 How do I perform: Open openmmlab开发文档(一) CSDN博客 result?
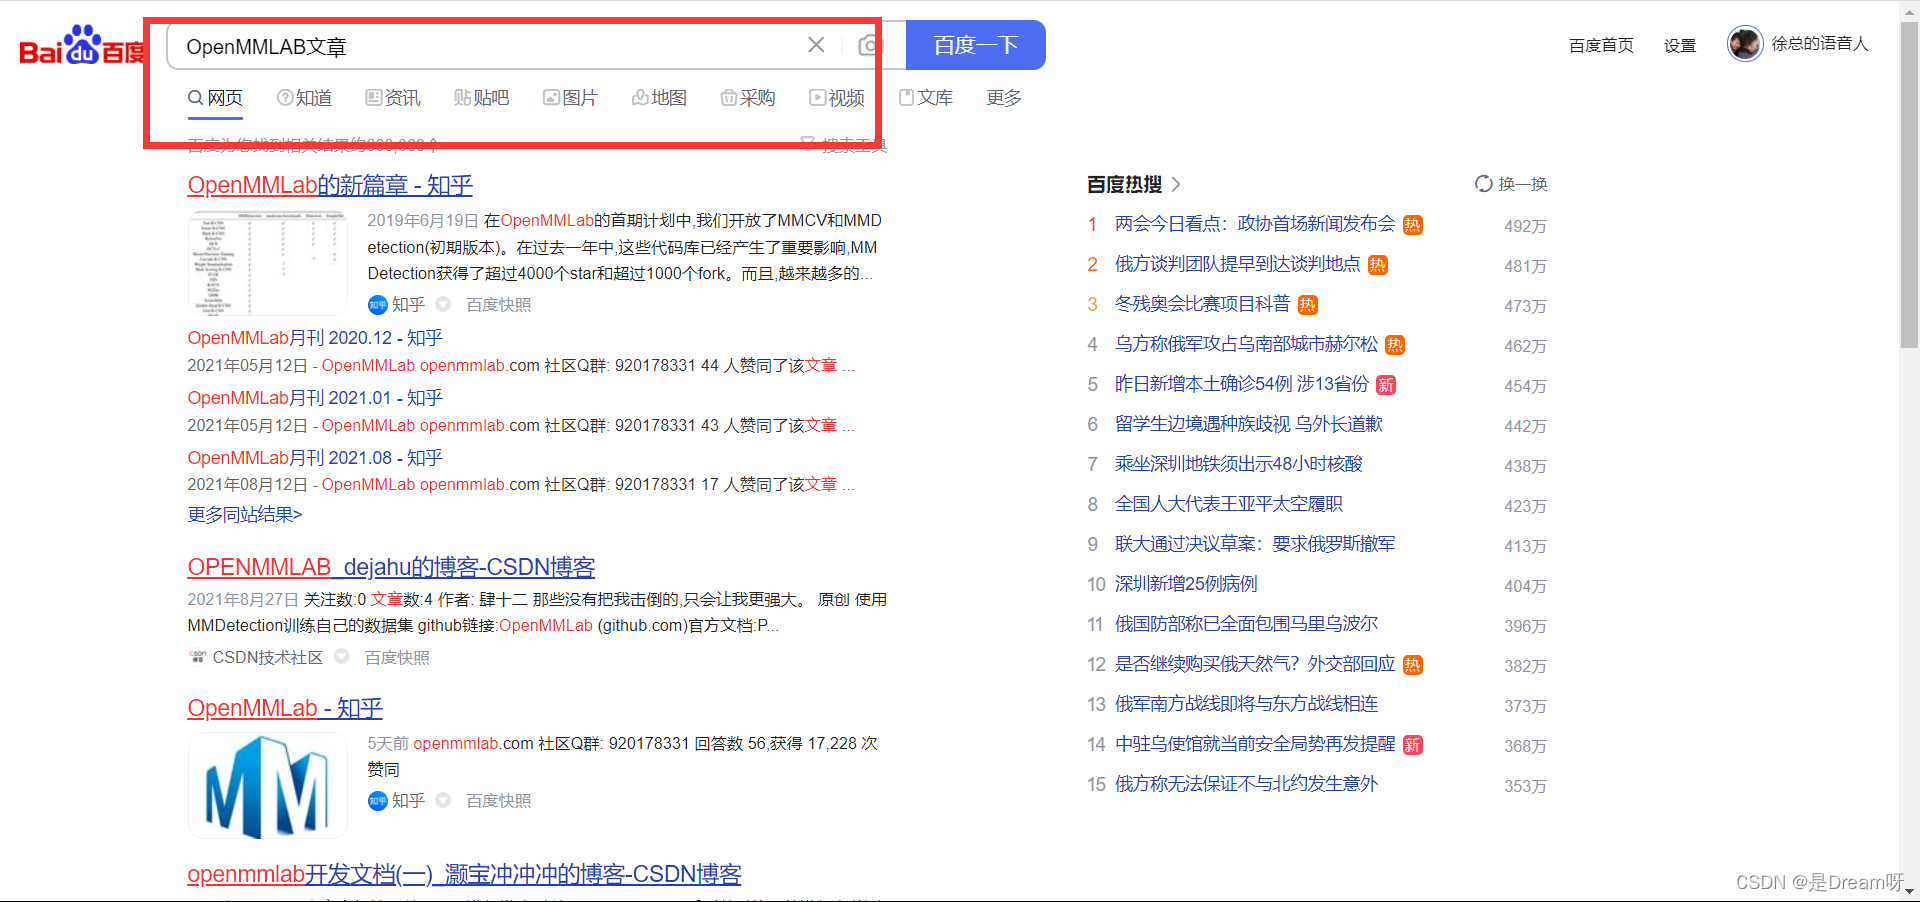pyautogui.click(x=464, y=874)
